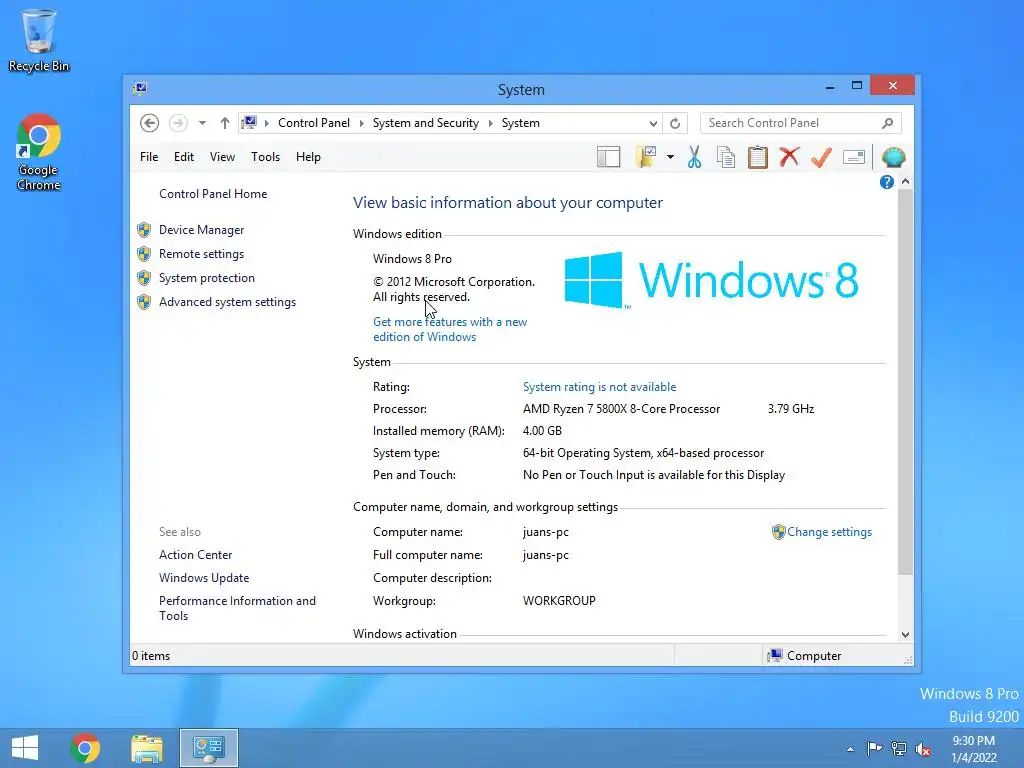
Task: Open Remote settings link
Action: tap(201, 254)
